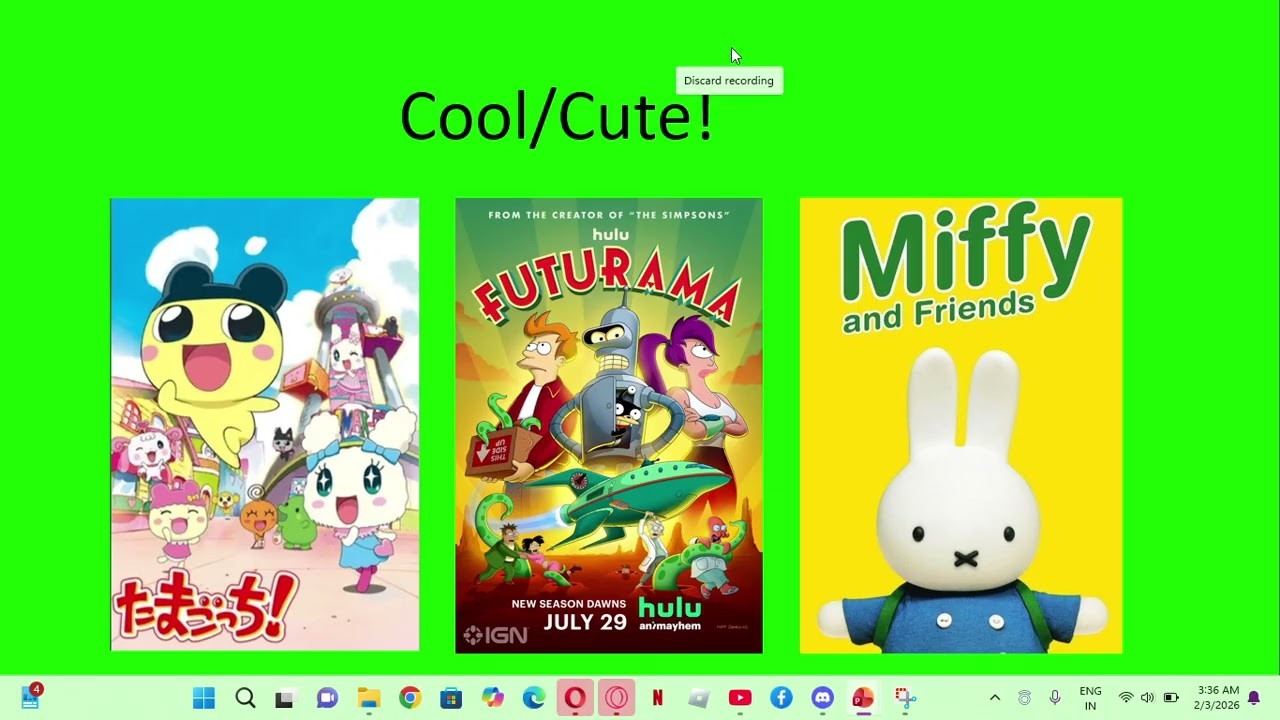Open the notification bell

(1254, 698)
